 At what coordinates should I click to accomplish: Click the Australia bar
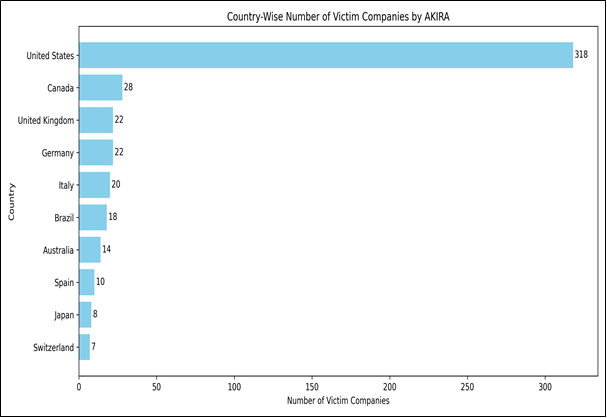point(90,250)
